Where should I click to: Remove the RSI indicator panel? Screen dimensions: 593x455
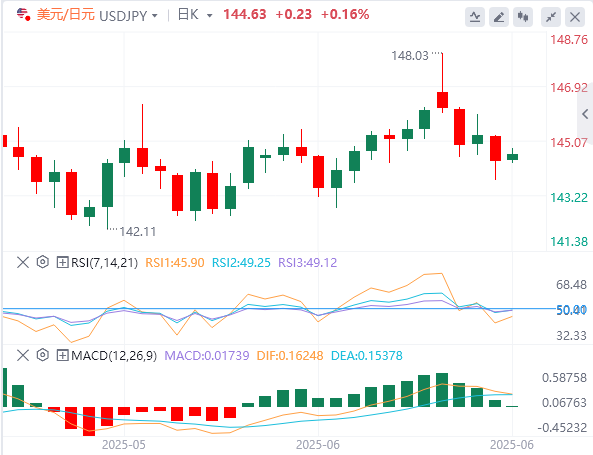(x=23, y=262)
